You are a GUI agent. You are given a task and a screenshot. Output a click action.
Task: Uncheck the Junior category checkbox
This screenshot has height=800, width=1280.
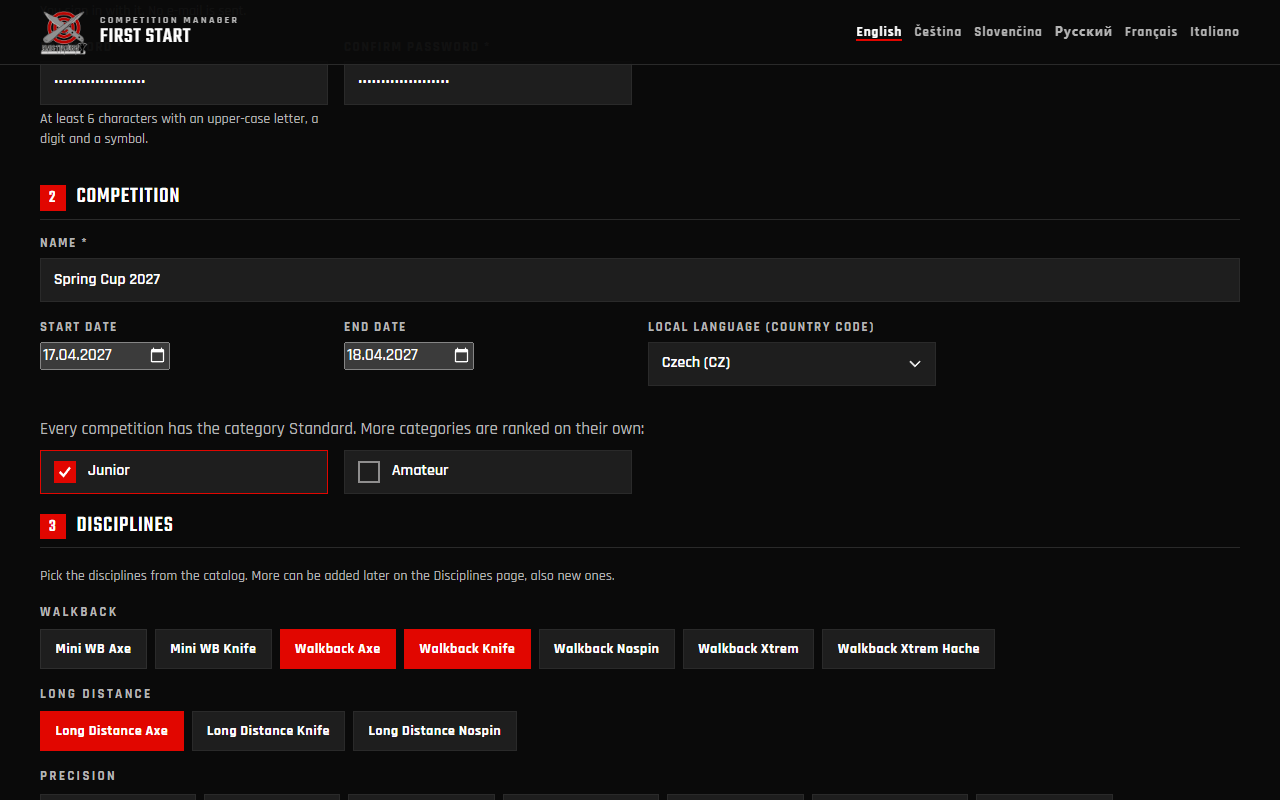[65, 472]
